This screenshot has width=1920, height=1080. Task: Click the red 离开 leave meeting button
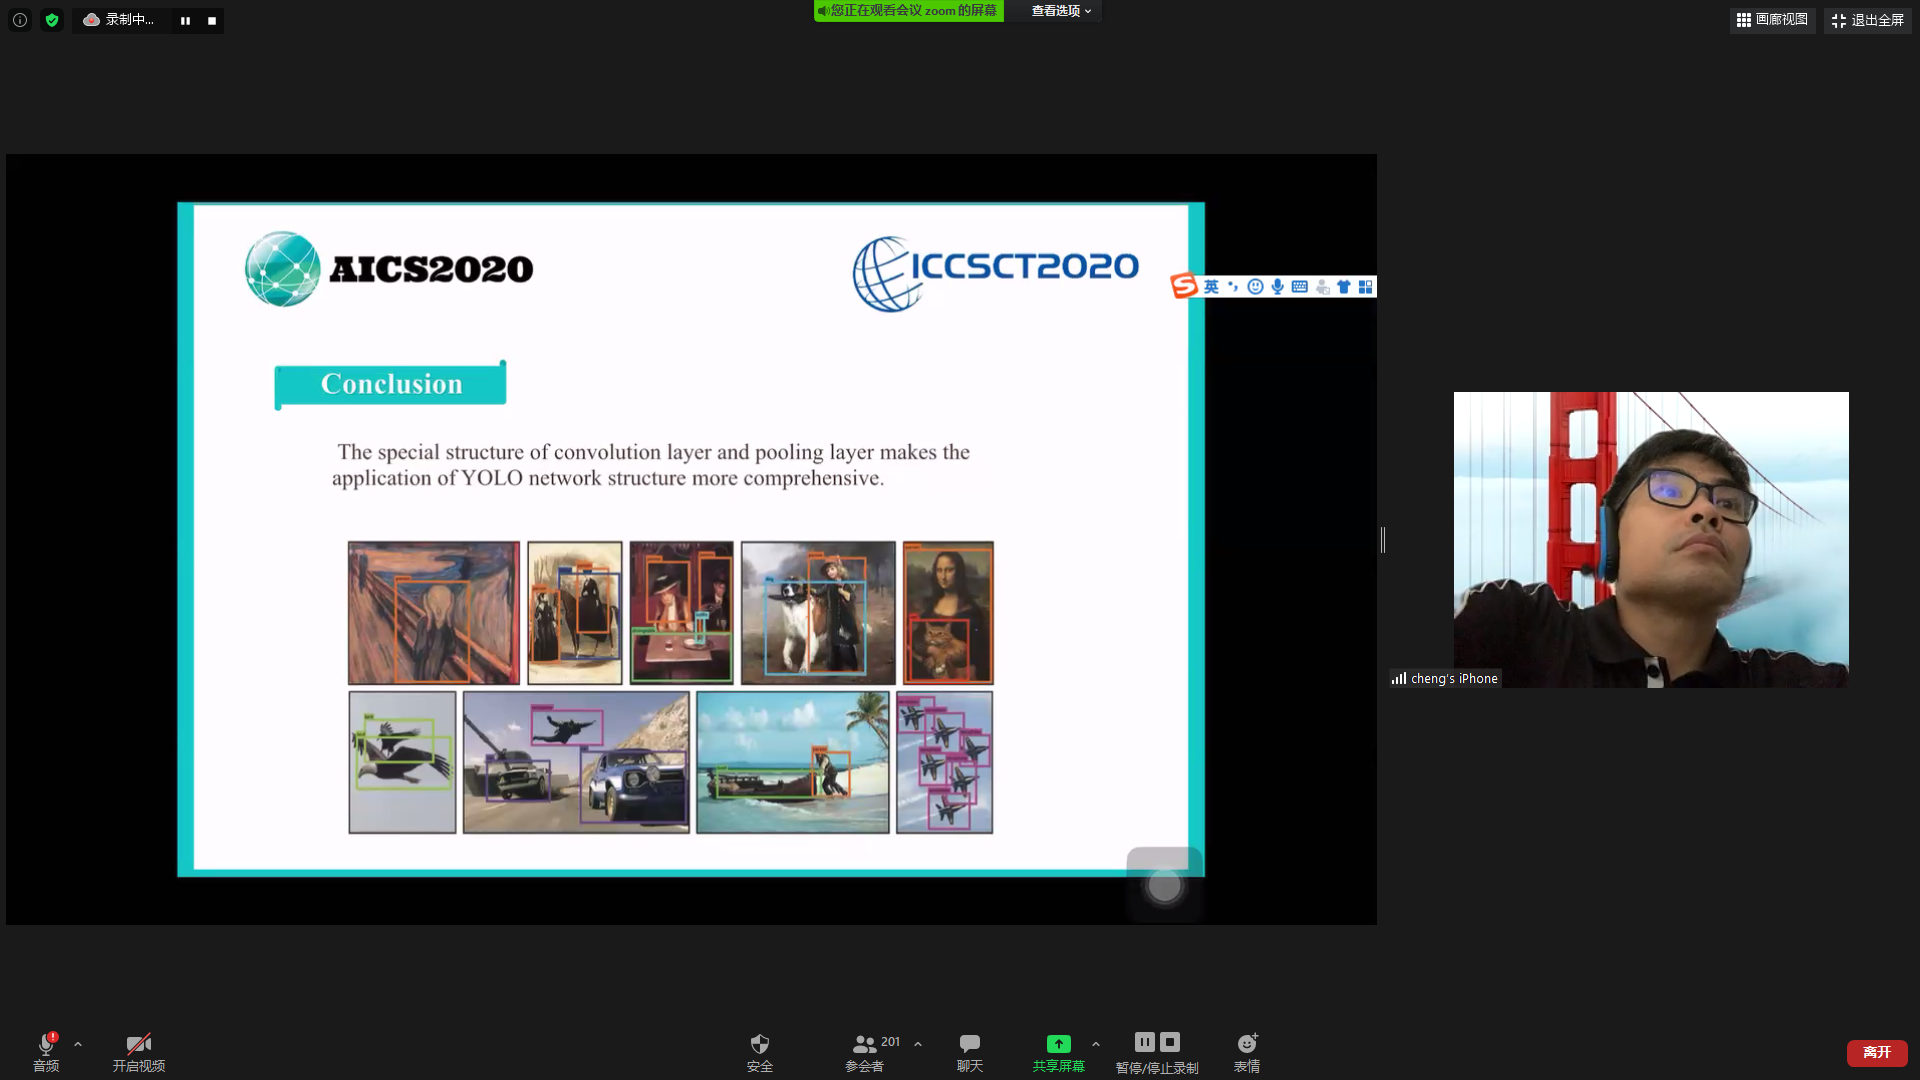(1877, 1052)
